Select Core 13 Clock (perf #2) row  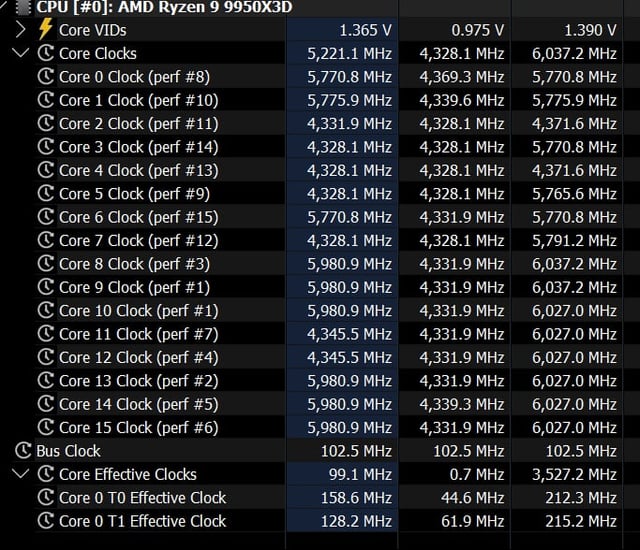(139, 381)
